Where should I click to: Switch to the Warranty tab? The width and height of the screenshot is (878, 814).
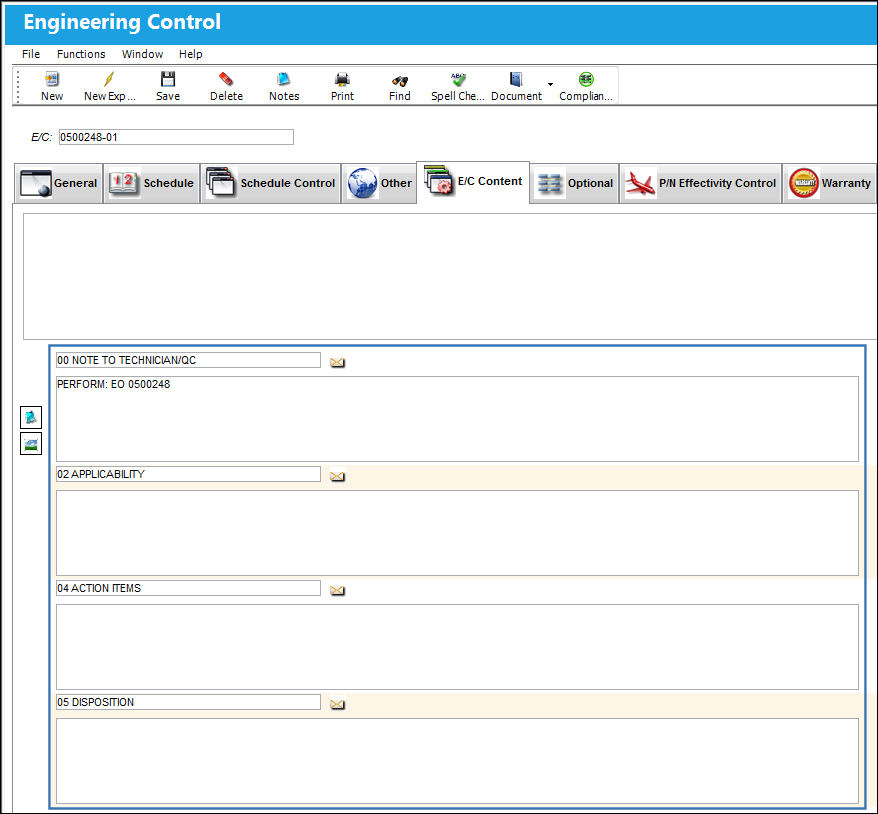pos(830,183)
